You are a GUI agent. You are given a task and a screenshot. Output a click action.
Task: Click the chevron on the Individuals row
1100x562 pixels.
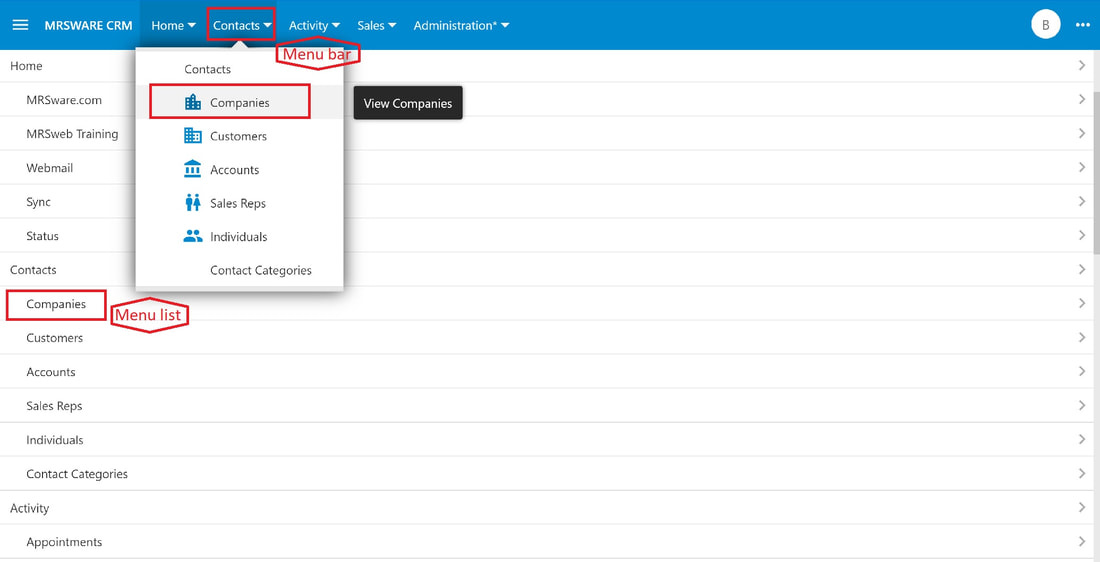click(x=1081, y=440)
